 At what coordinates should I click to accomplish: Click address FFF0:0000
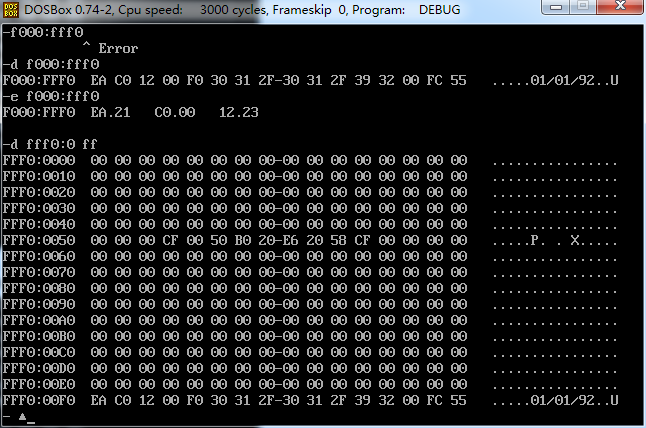click(39, 160)
